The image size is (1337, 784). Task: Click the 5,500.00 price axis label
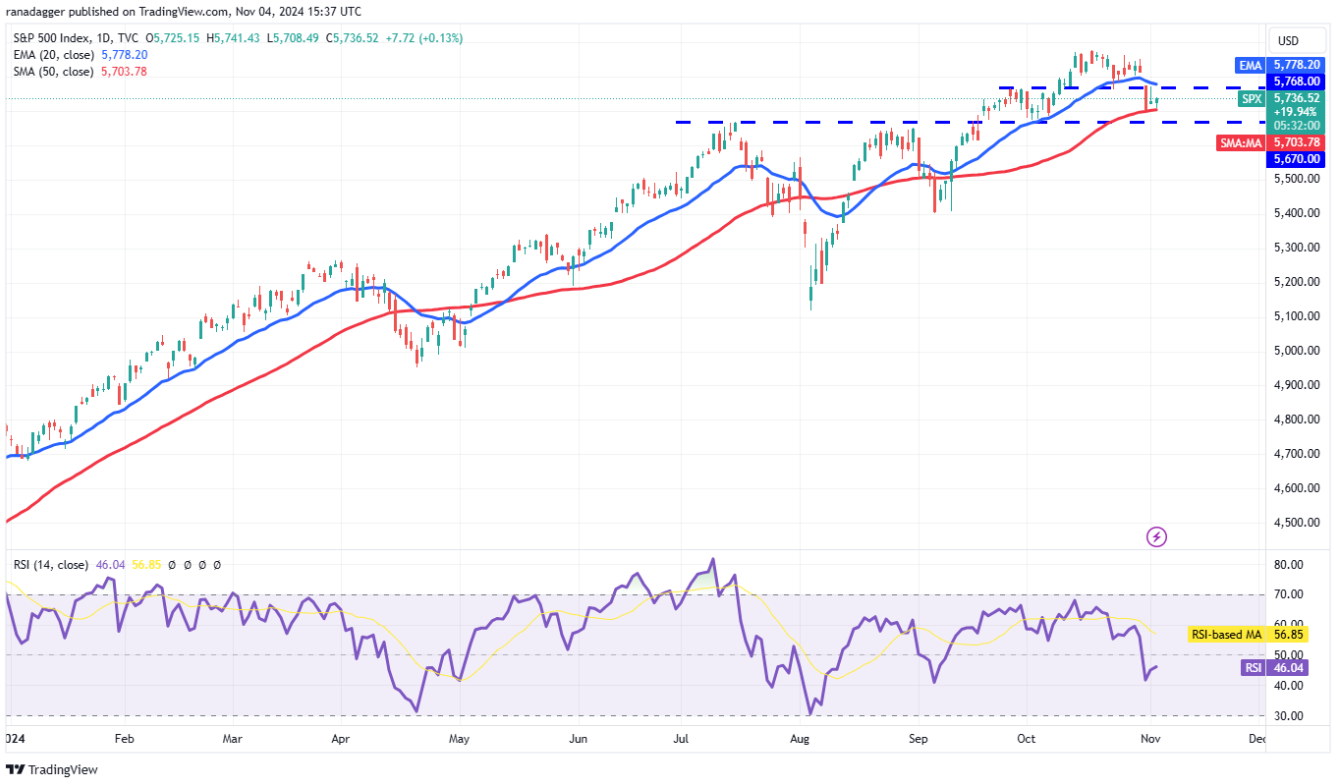[x=1297, y=179]
